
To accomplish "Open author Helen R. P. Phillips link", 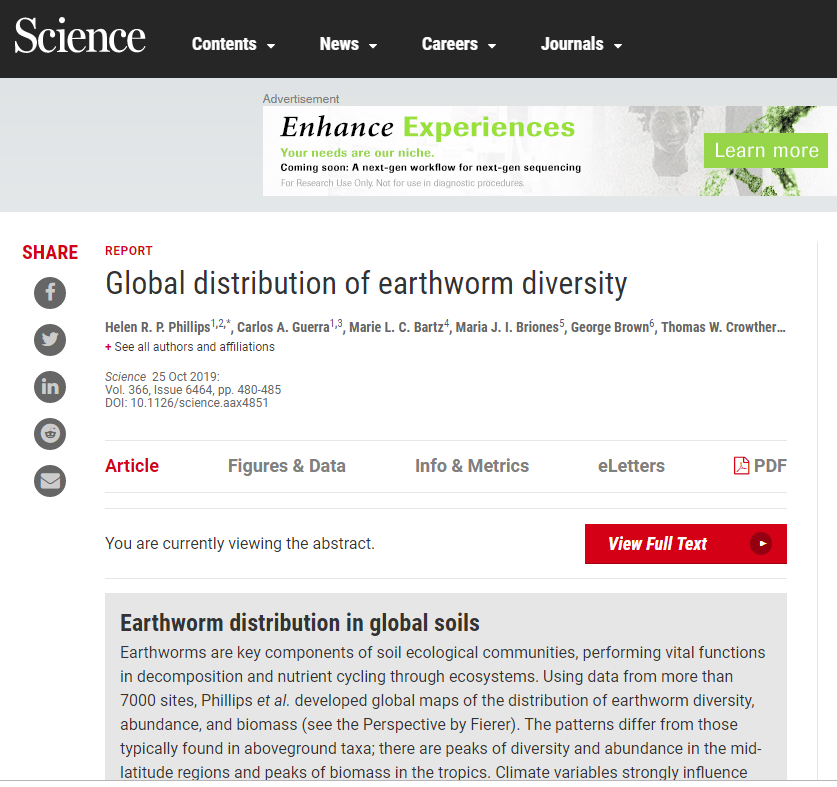I will (x=157, y=328).
